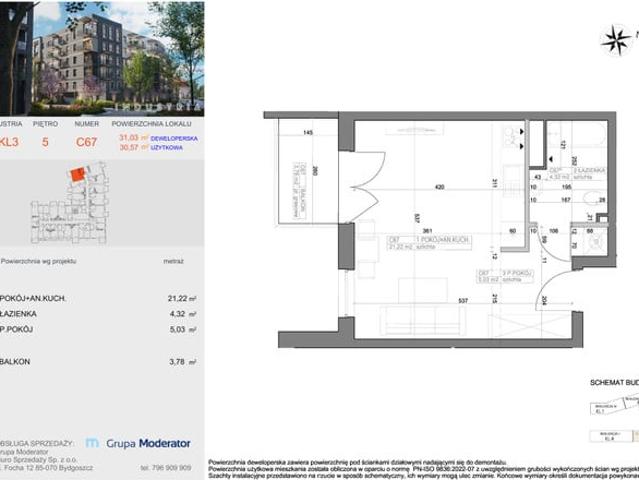Click the 537 horizontal dimension near the bottom of the plan
Viewport: 639px width, 480px height.
(x=463, y=301)
